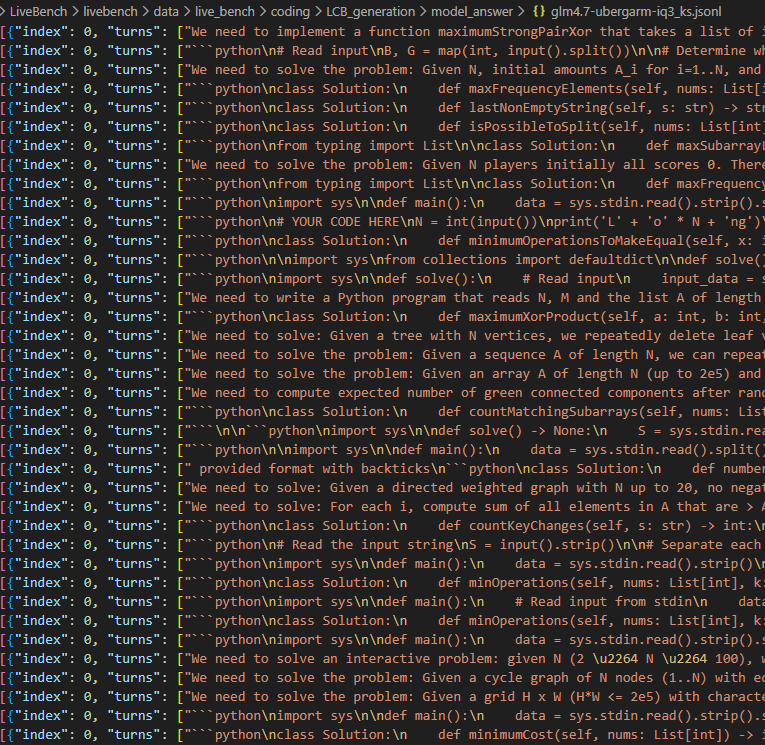Click the line mentioning maximumStrongPairXor

pyautogui.click(x=382, y=32)
